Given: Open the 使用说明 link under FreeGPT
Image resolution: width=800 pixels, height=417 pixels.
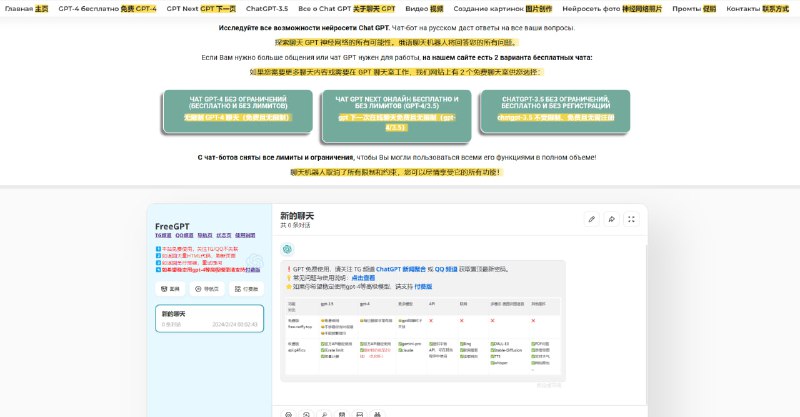Looking at the screenshot, I should click(x=245, y=235).
